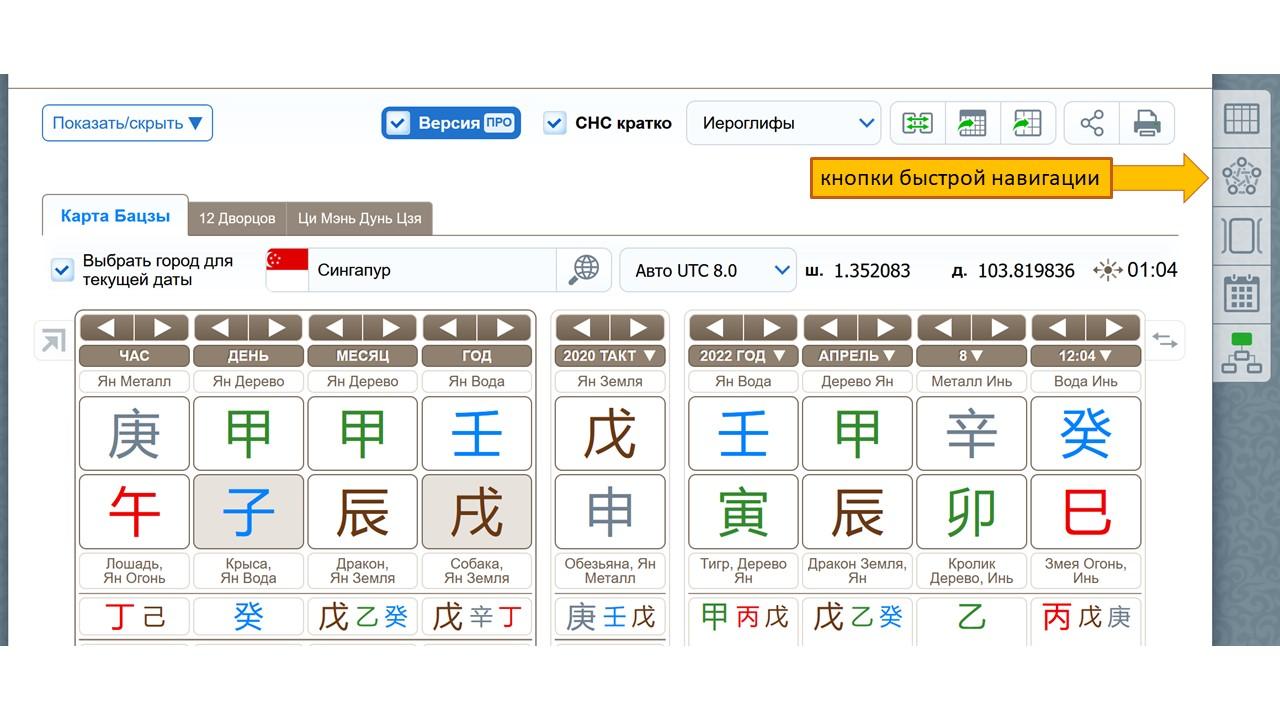Open the five elements diagram sidebar icon
Viewport: 1280px width, 720px height.
1241,178
